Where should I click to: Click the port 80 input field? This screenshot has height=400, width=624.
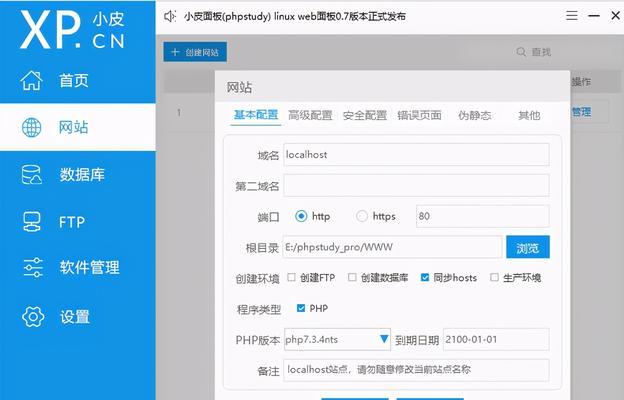483,216
